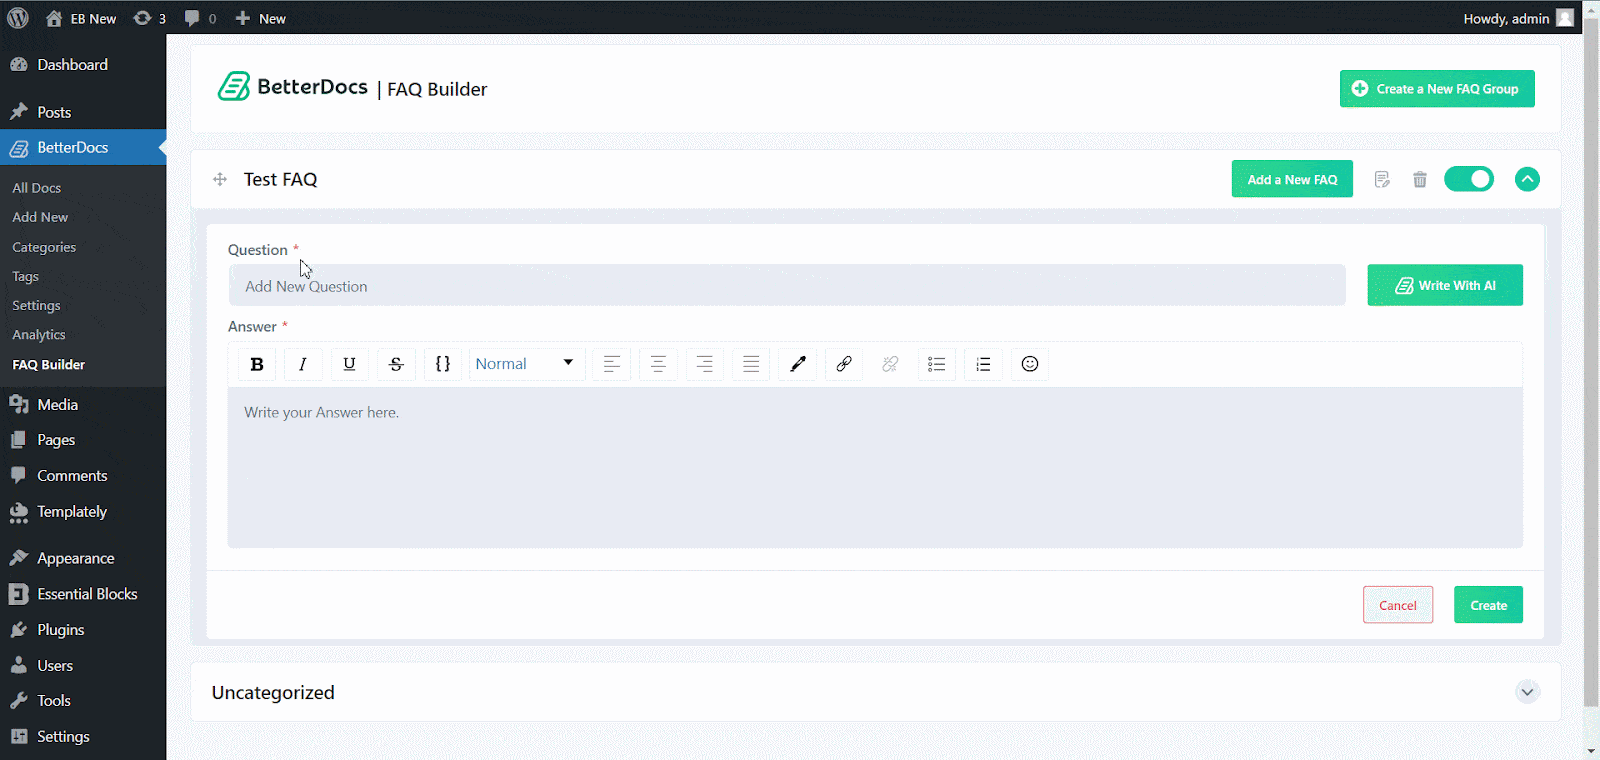Insert a link using the link icon
Viewport: 1600px width, 760px height.
pos(844,364)
